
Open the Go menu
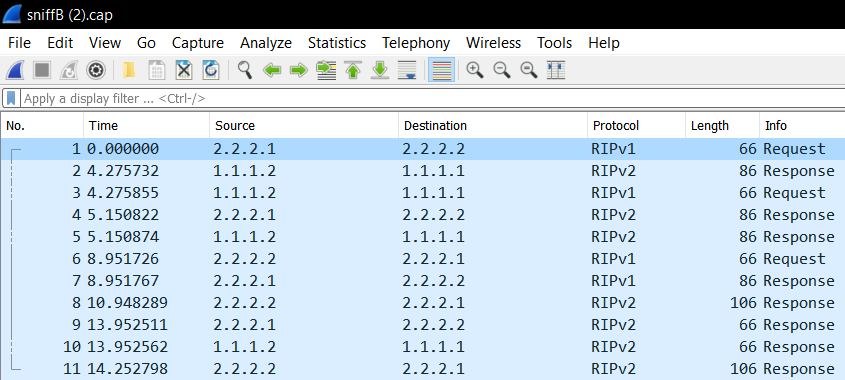pyautogui.click(x=146, y=43)
